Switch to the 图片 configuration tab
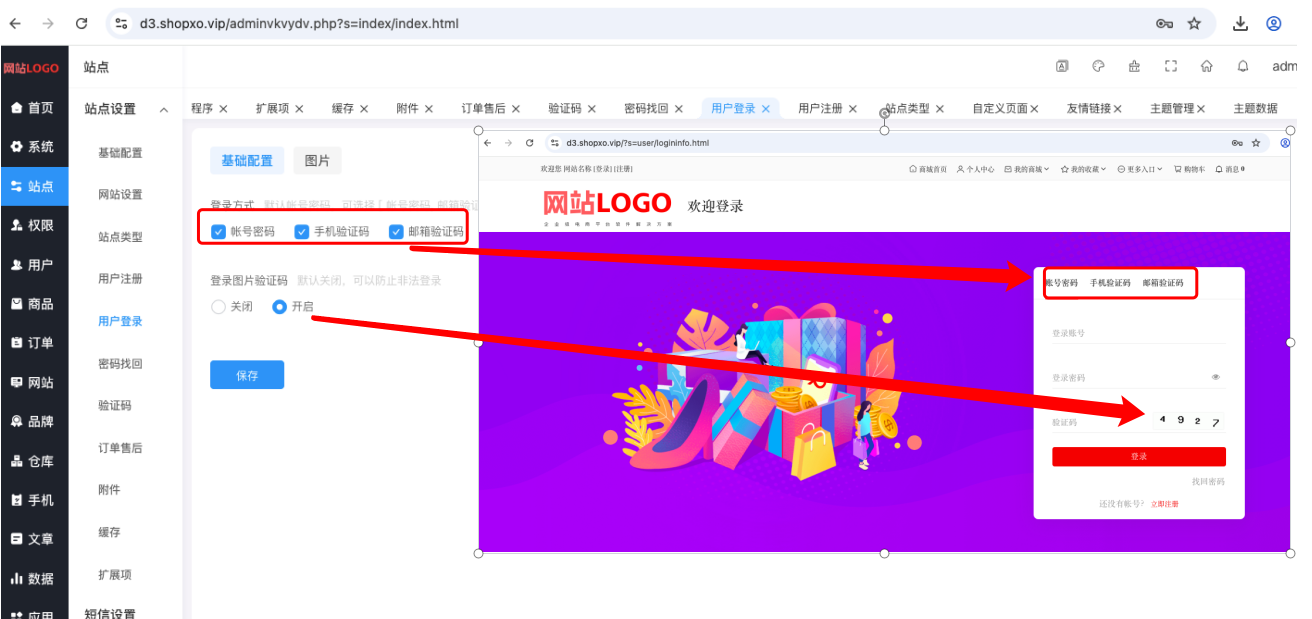The width and height of the screenshot is (1312, 619). pyautogui.click(x=317, y=160)
